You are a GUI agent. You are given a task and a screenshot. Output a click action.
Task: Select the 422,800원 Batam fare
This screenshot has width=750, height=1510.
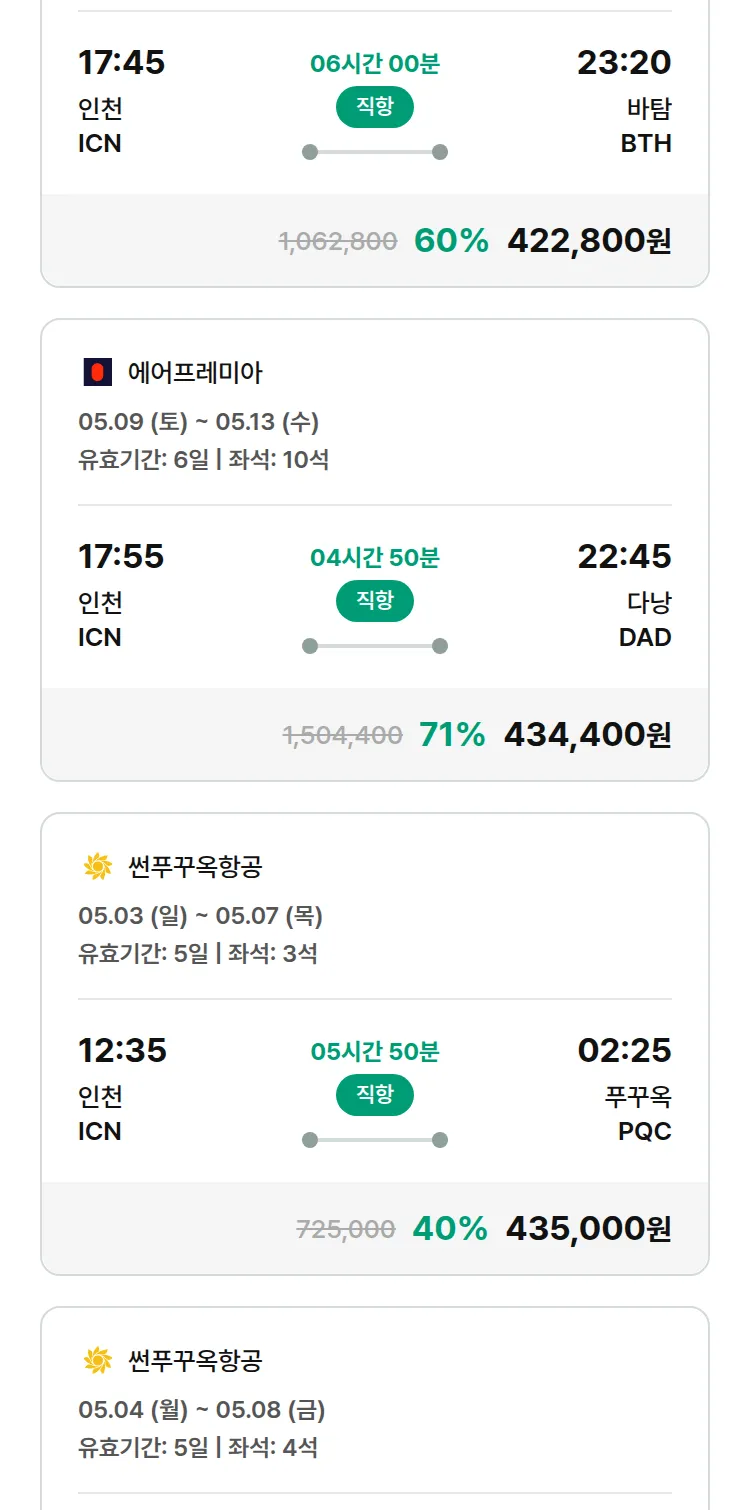(x=589, y=241)
